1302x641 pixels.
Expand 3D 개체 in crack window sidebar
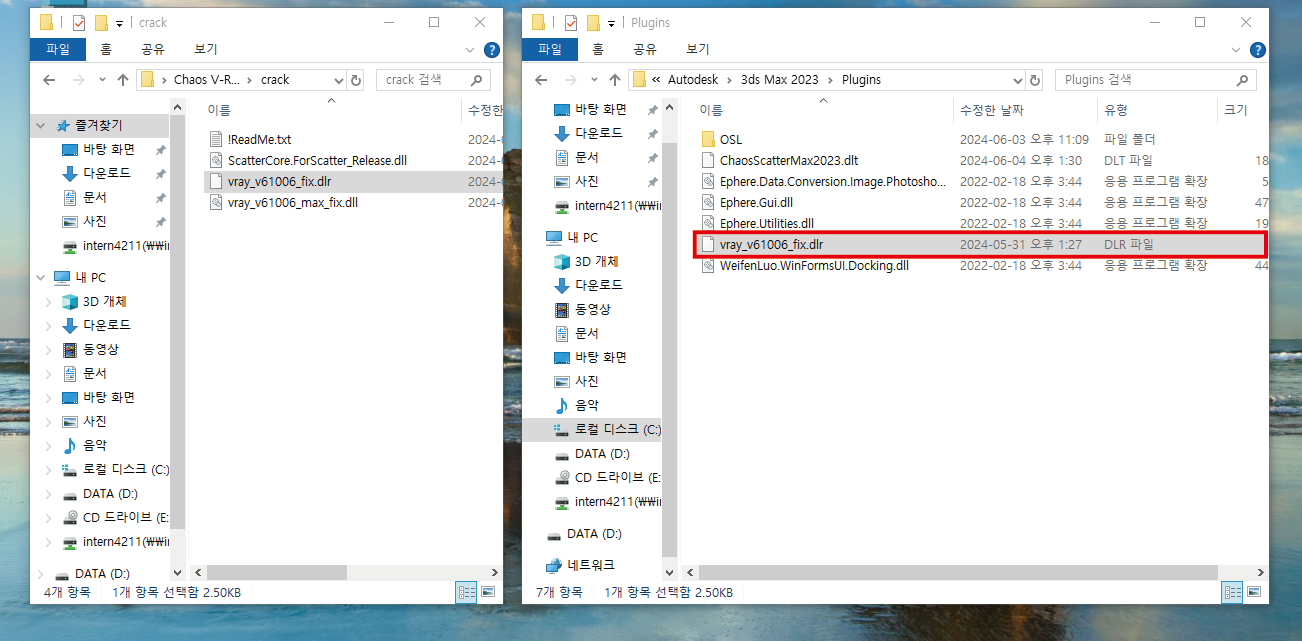tap(50, 302)
